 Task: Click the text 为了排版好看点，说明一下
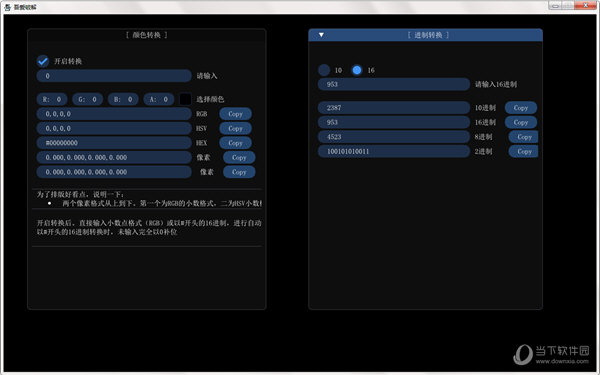click(80, 194)
